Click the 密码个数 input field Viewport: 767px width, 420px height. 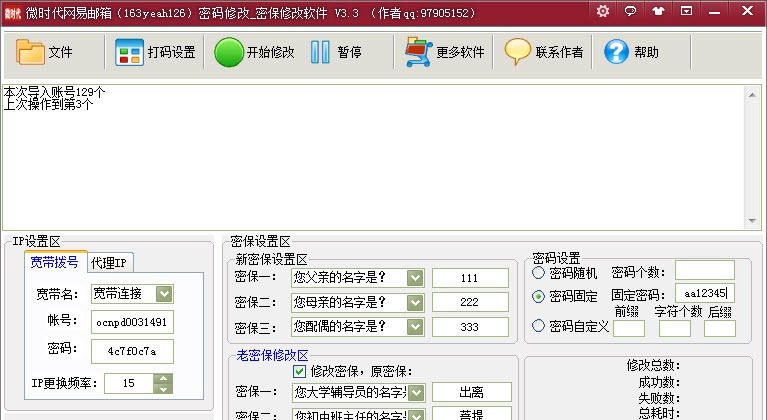point(705,270)
